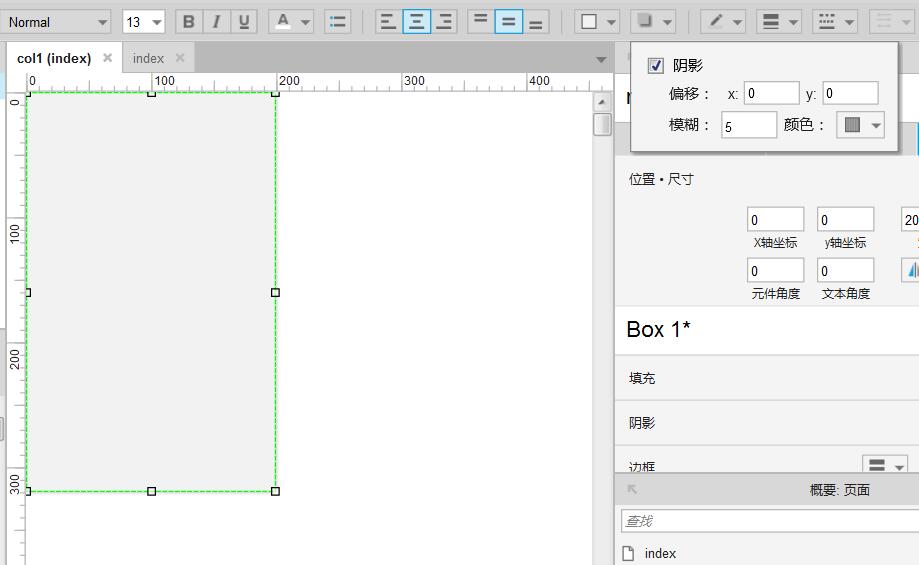Toggle underline formatting

point(244,22)
